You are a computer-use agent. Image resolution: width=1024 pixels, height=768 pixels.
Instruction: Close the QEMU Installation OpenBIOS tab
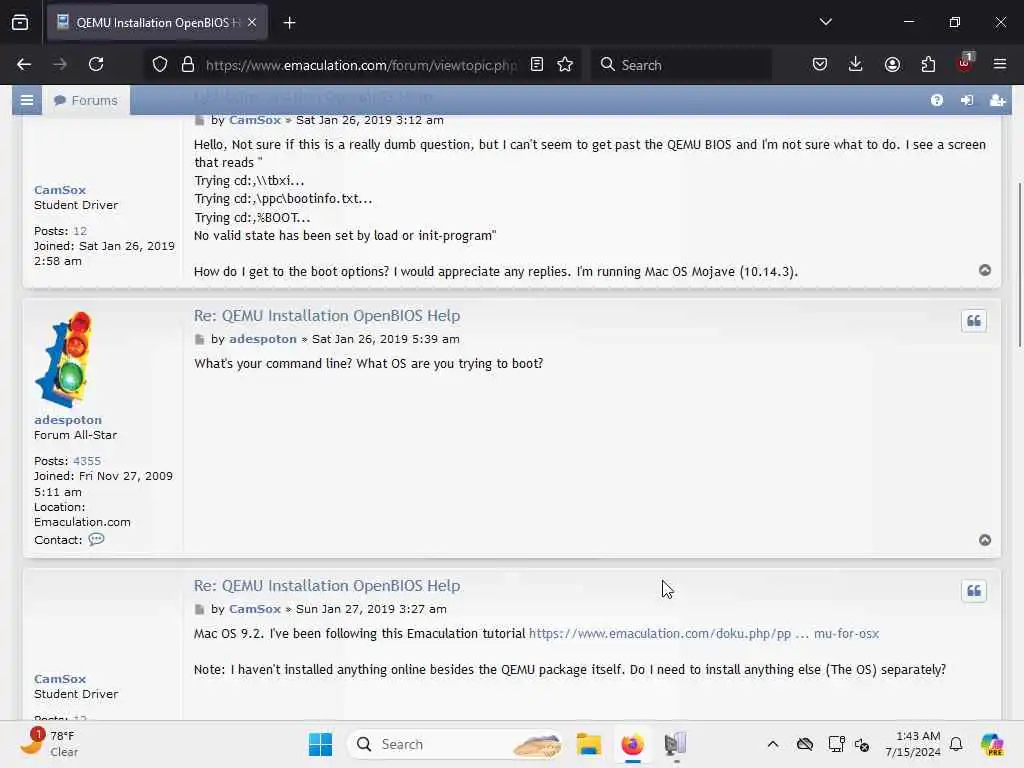tap(252, 22)
